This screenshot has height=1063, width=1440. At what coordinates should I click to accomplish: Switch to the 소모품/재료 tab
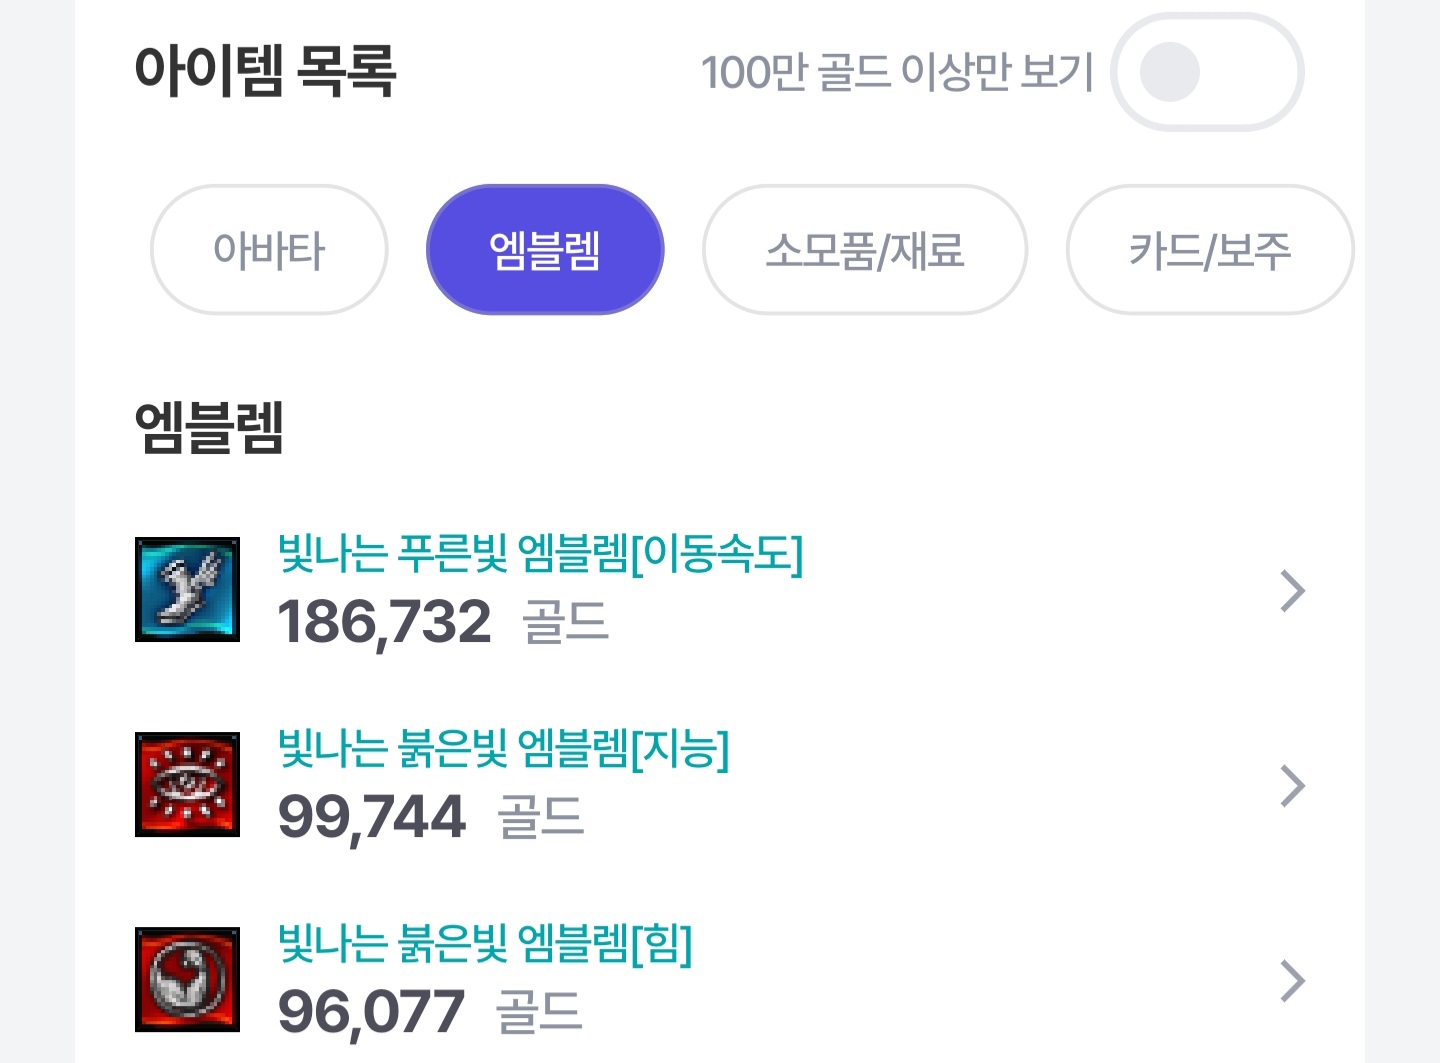tap(865, 250)
